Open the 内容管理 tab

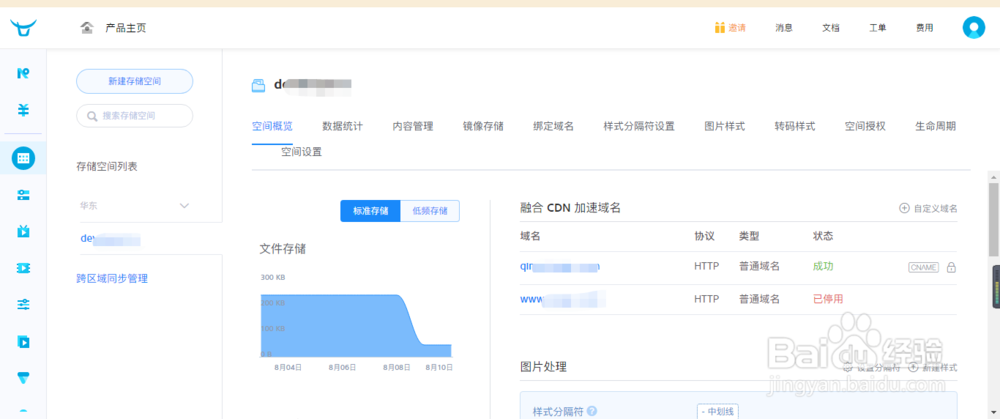(x=413, y=126)
